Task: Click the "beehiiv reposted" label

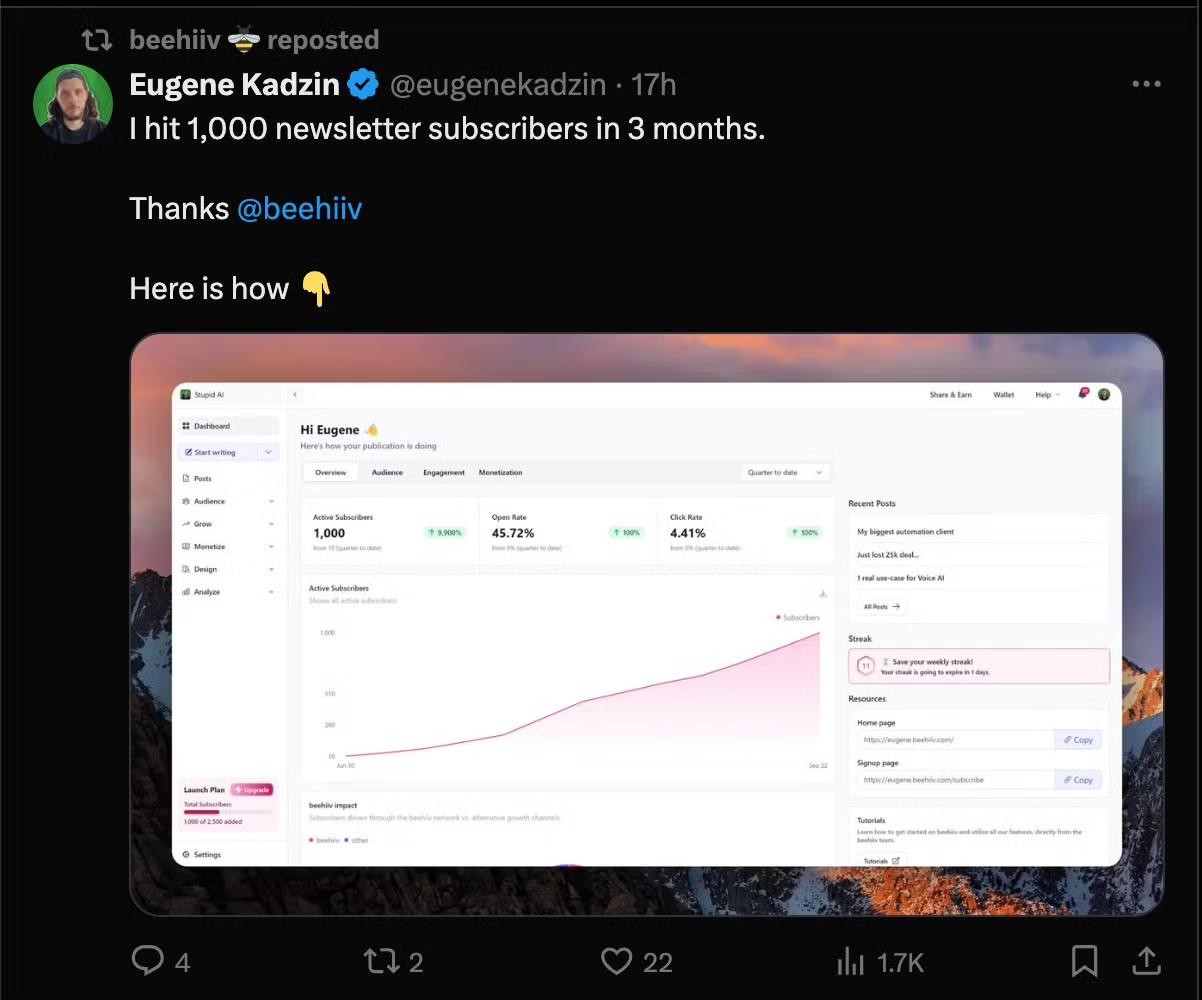Action: point(254,40)
